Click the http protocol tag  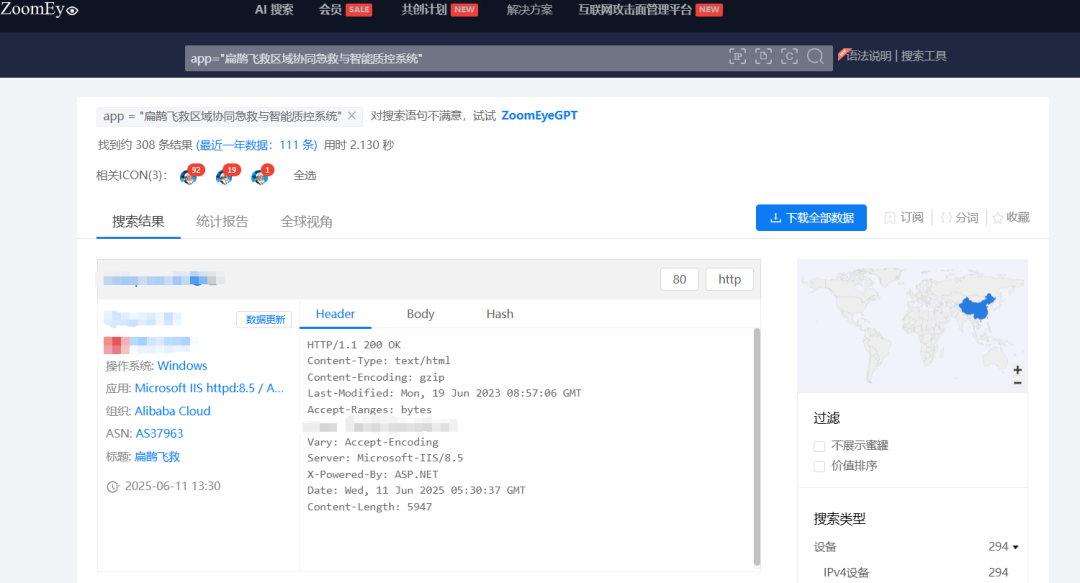pyautogui.click(x=729, y=279)
